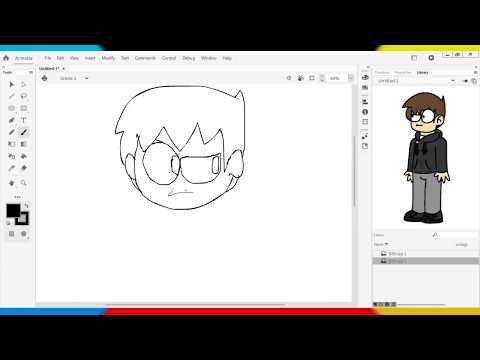Open the Info panel icon in side strip
This screenshot has width=480, height=360.
pos(365,112)
